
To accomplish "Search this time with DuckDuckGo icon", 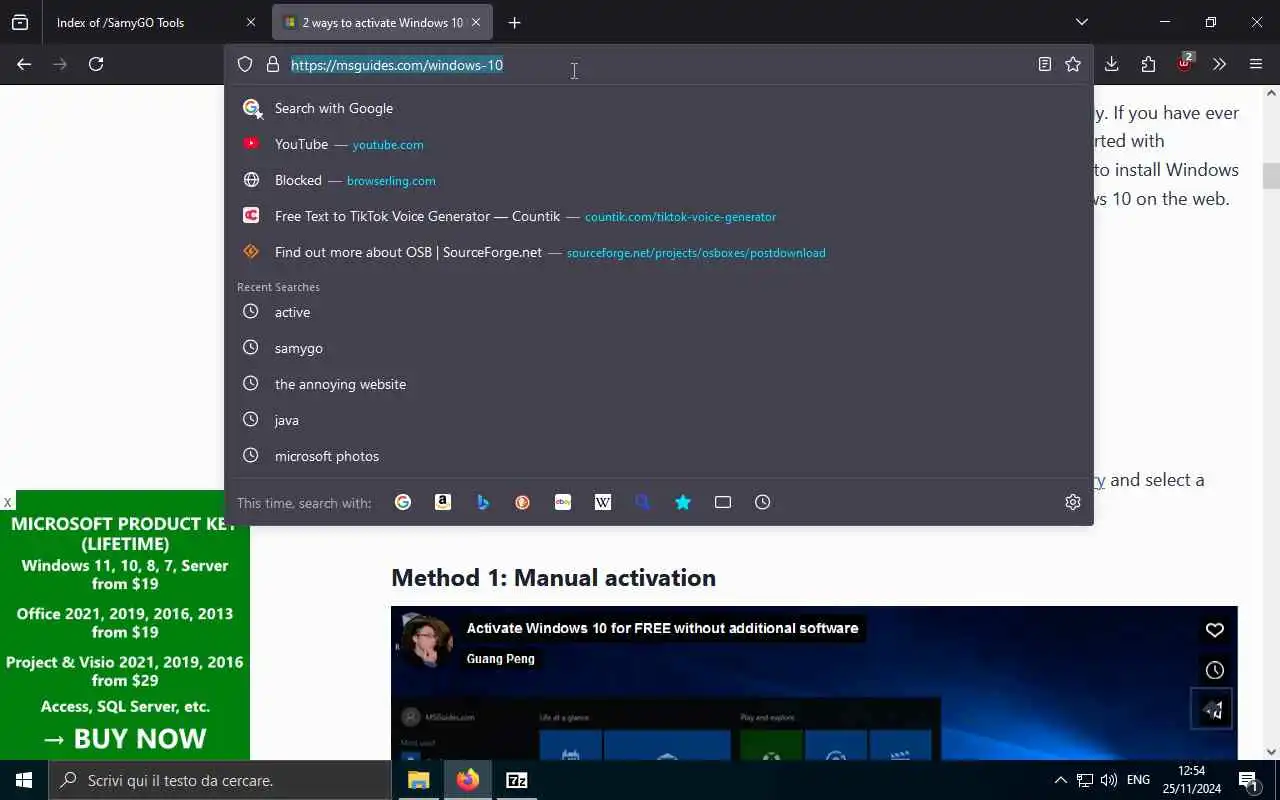I will pos(523,502).
